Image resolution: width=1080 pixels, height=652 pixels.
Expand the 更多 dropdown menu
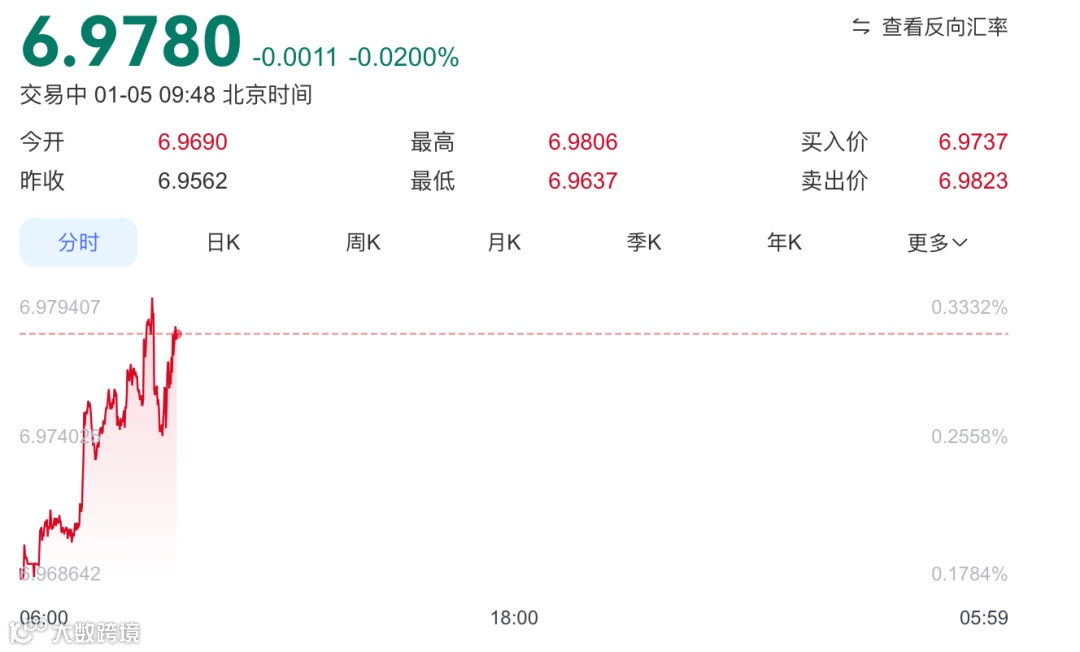(x=925, y=242)
